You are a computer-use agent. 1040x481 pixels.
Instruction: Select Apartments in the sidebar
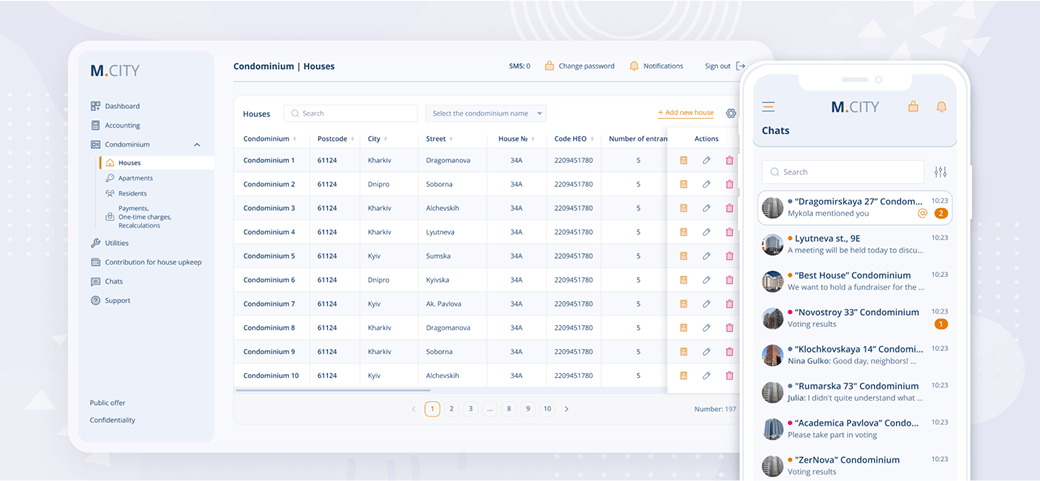pyautogui.click(x=135, y=178)
